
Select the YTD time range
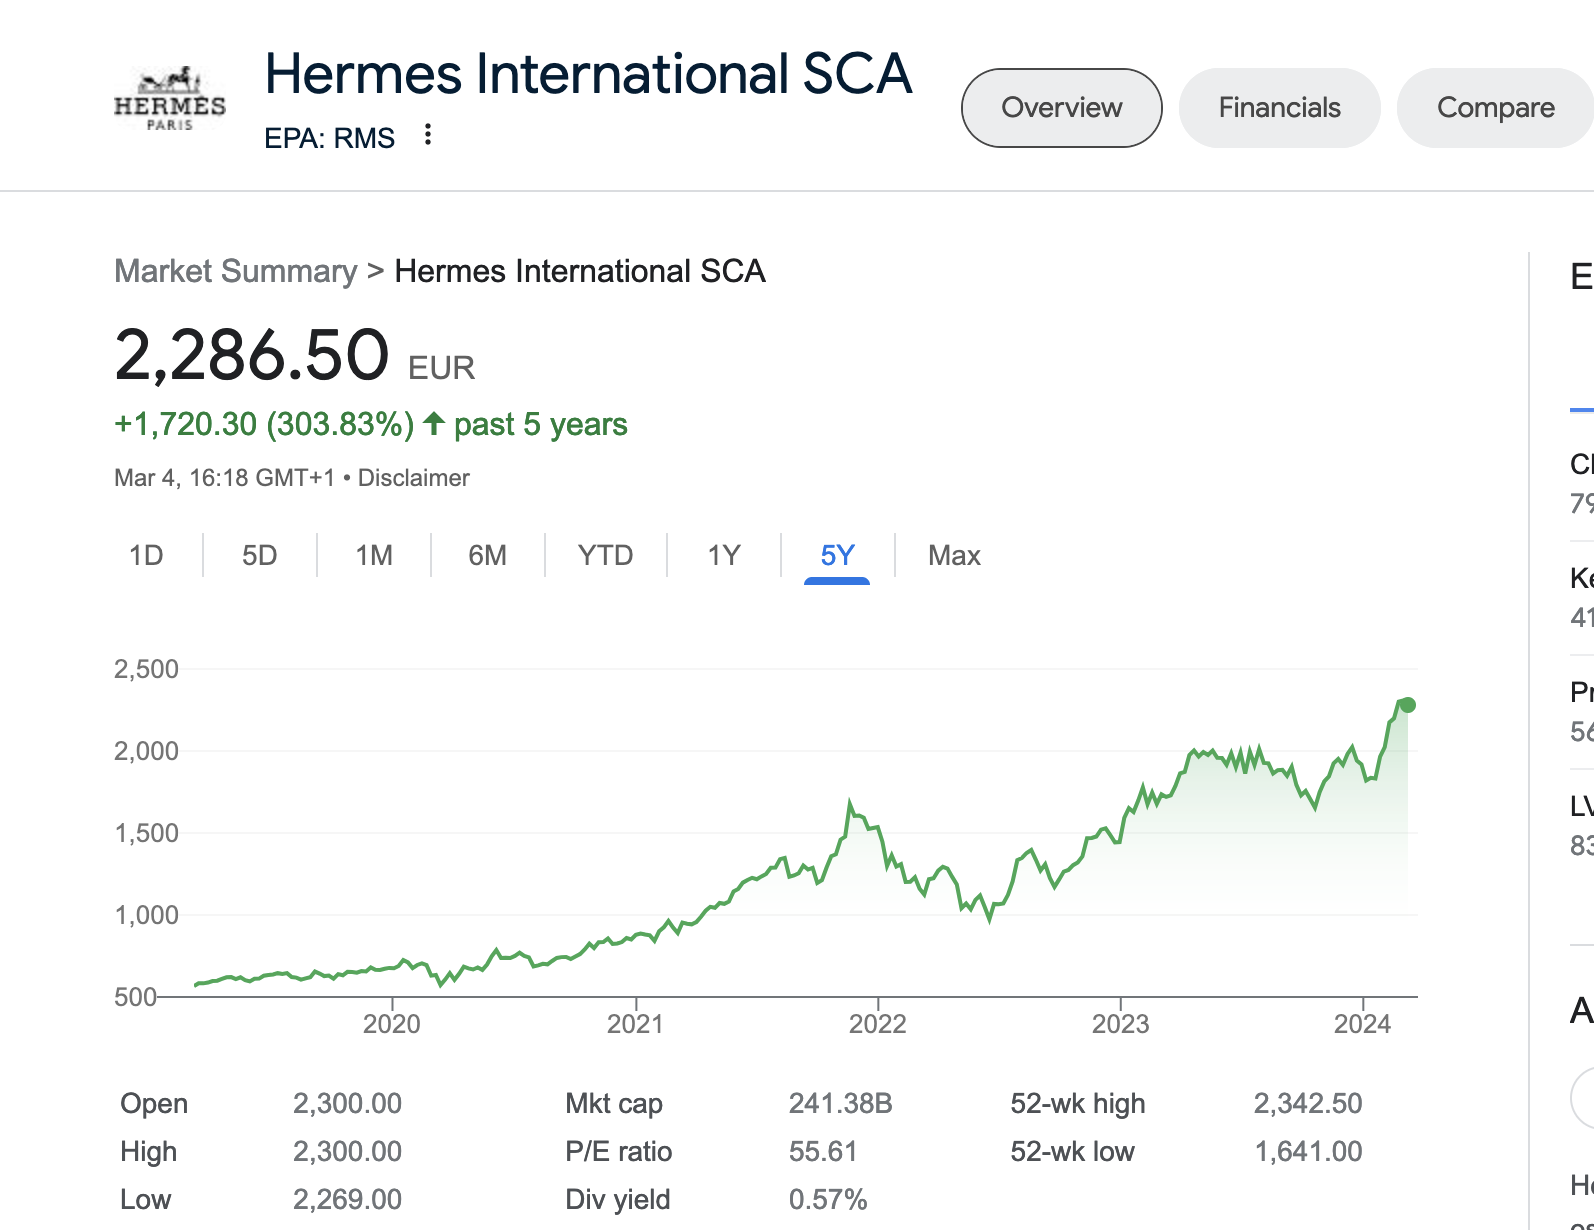tap(605, 555)
